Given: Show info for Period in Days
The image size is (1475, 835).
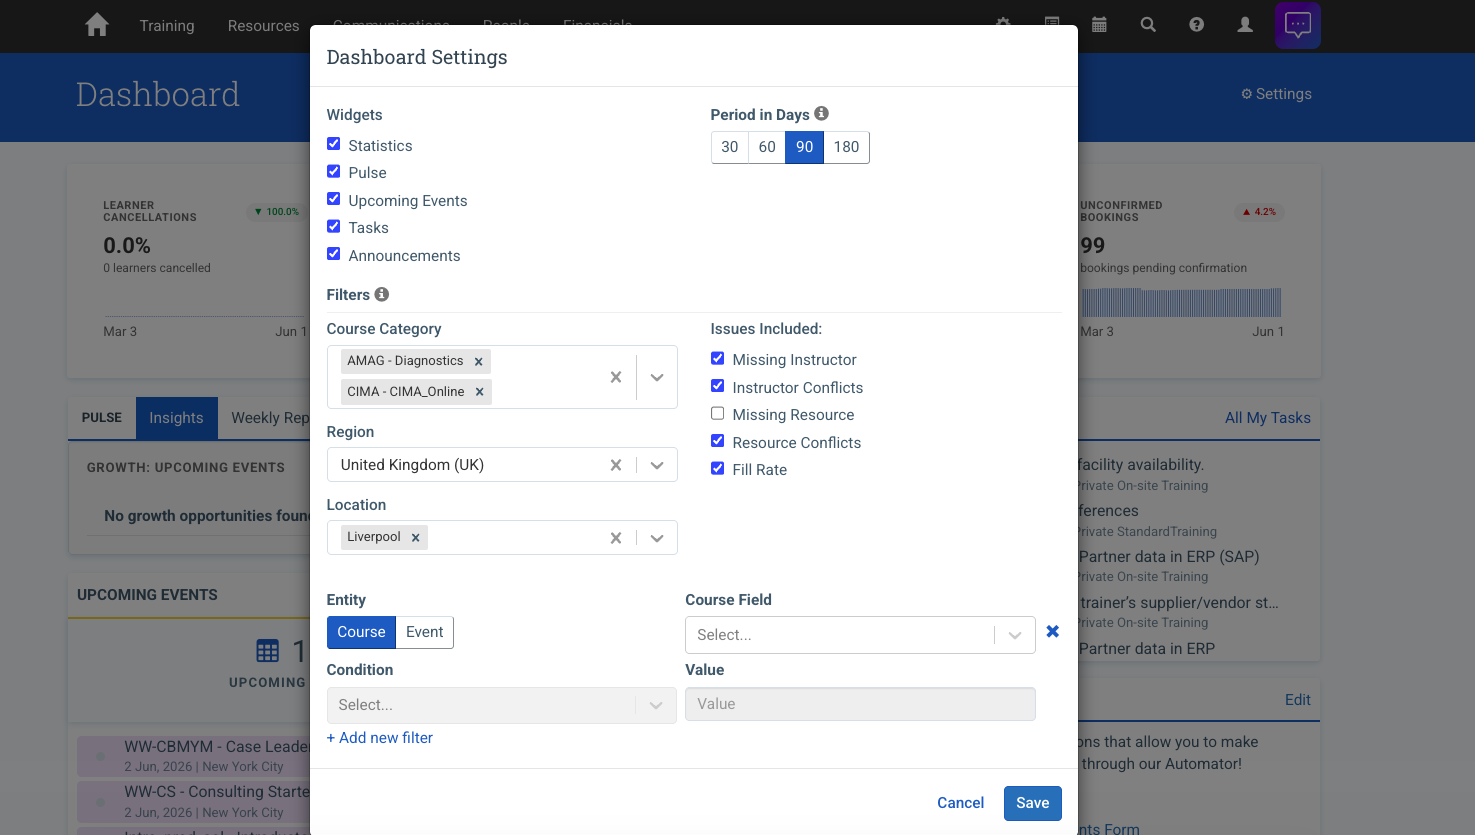Looking at the screenshot, I should point(821,114).
